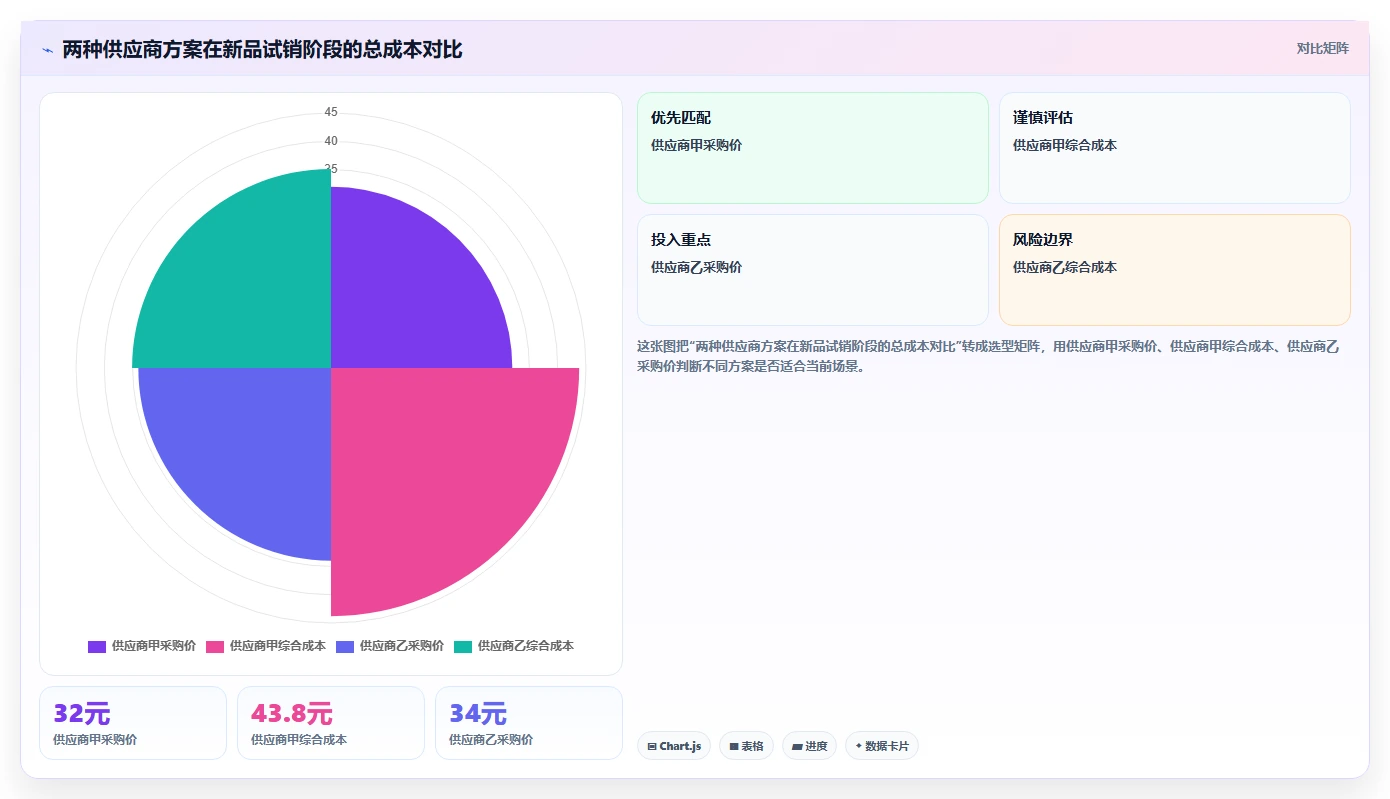Toggle the 供应商甲综合成本 legend swatch
This screenshot has width=1390, height=799.
pyautogui.click(x=215, y=647)
